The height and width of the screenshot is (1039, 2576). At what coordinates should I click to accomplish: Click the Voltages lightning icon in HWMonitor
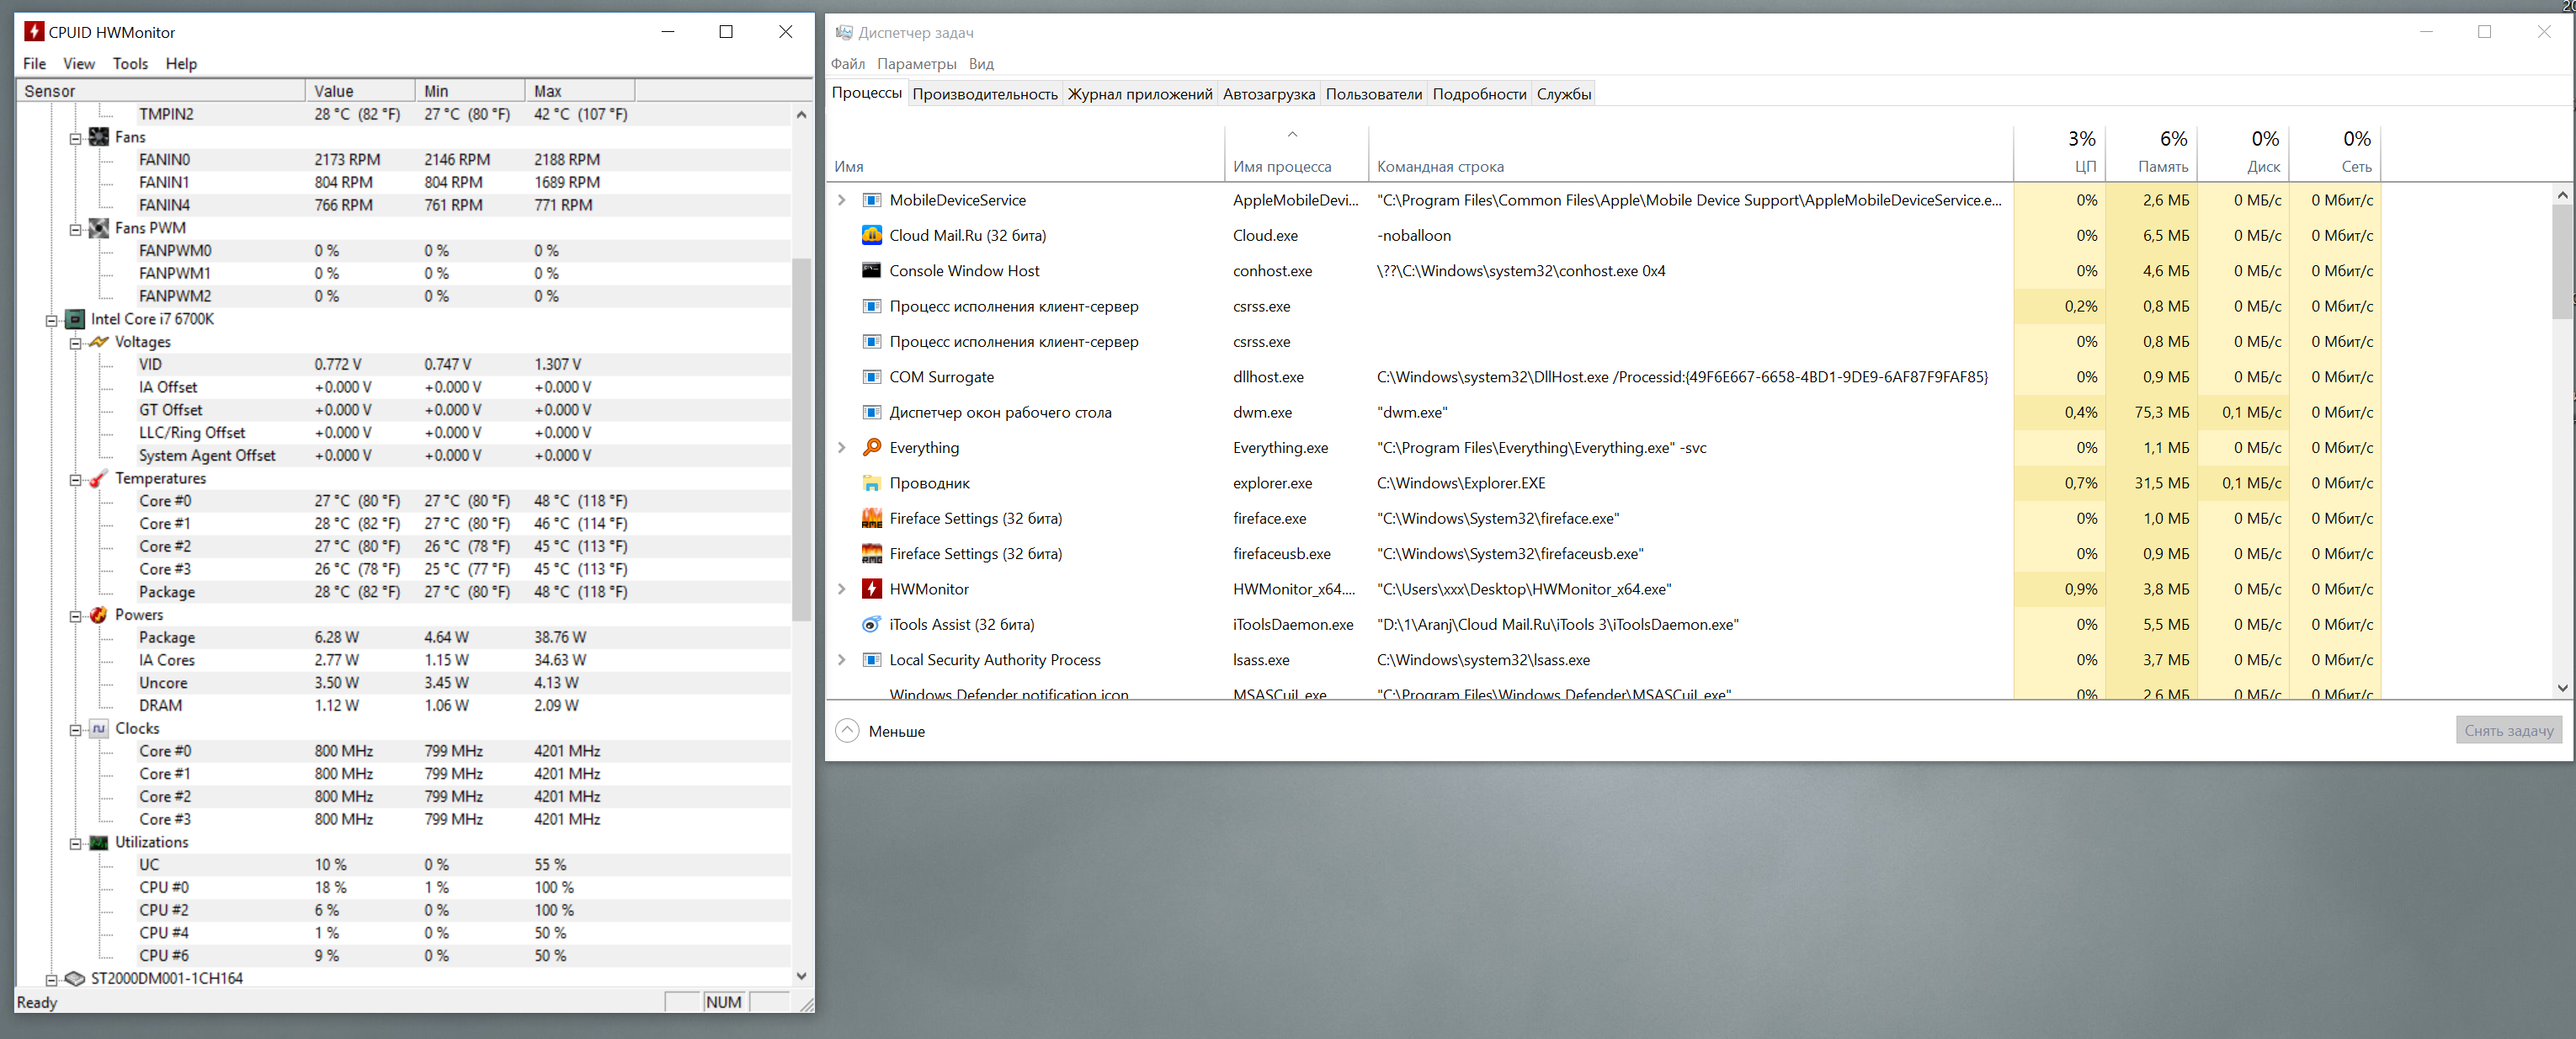pyautogui.click(x=99, y=342)
